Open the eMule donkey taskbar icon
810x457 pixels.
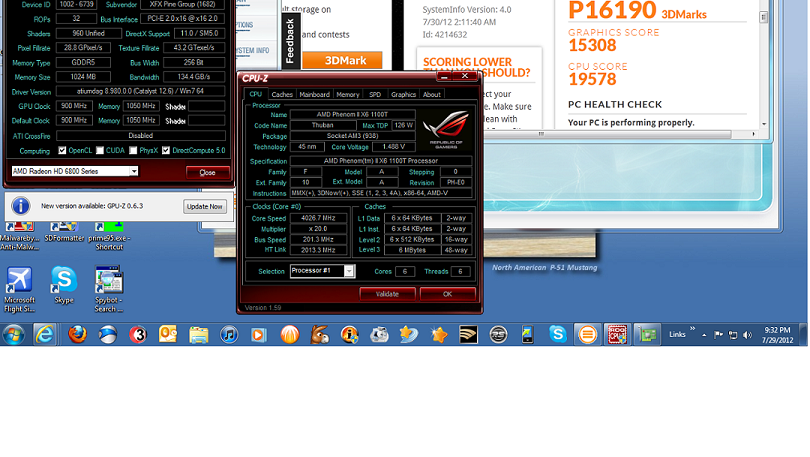click(x=320, y=335)
